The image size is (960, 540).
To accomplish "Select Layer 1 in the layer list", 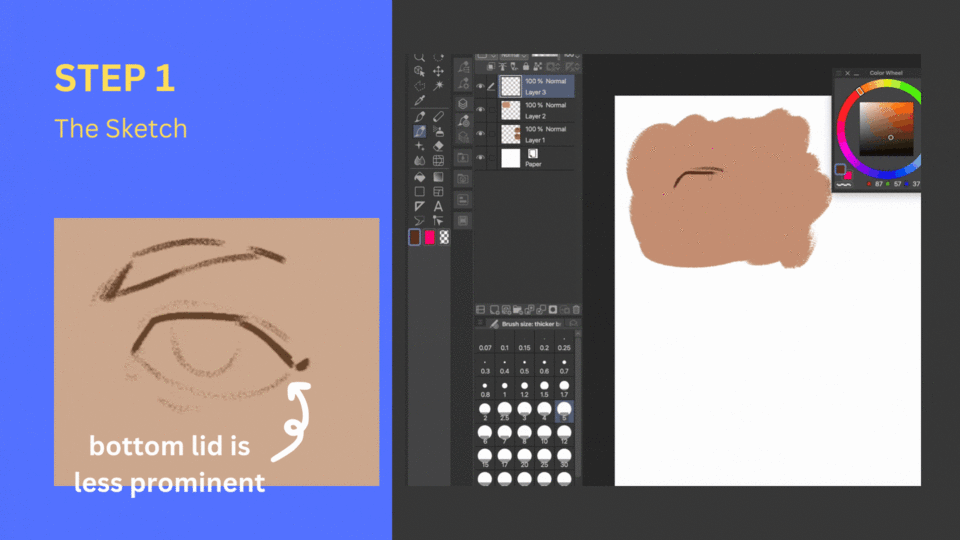I will (x=536, y=134).
